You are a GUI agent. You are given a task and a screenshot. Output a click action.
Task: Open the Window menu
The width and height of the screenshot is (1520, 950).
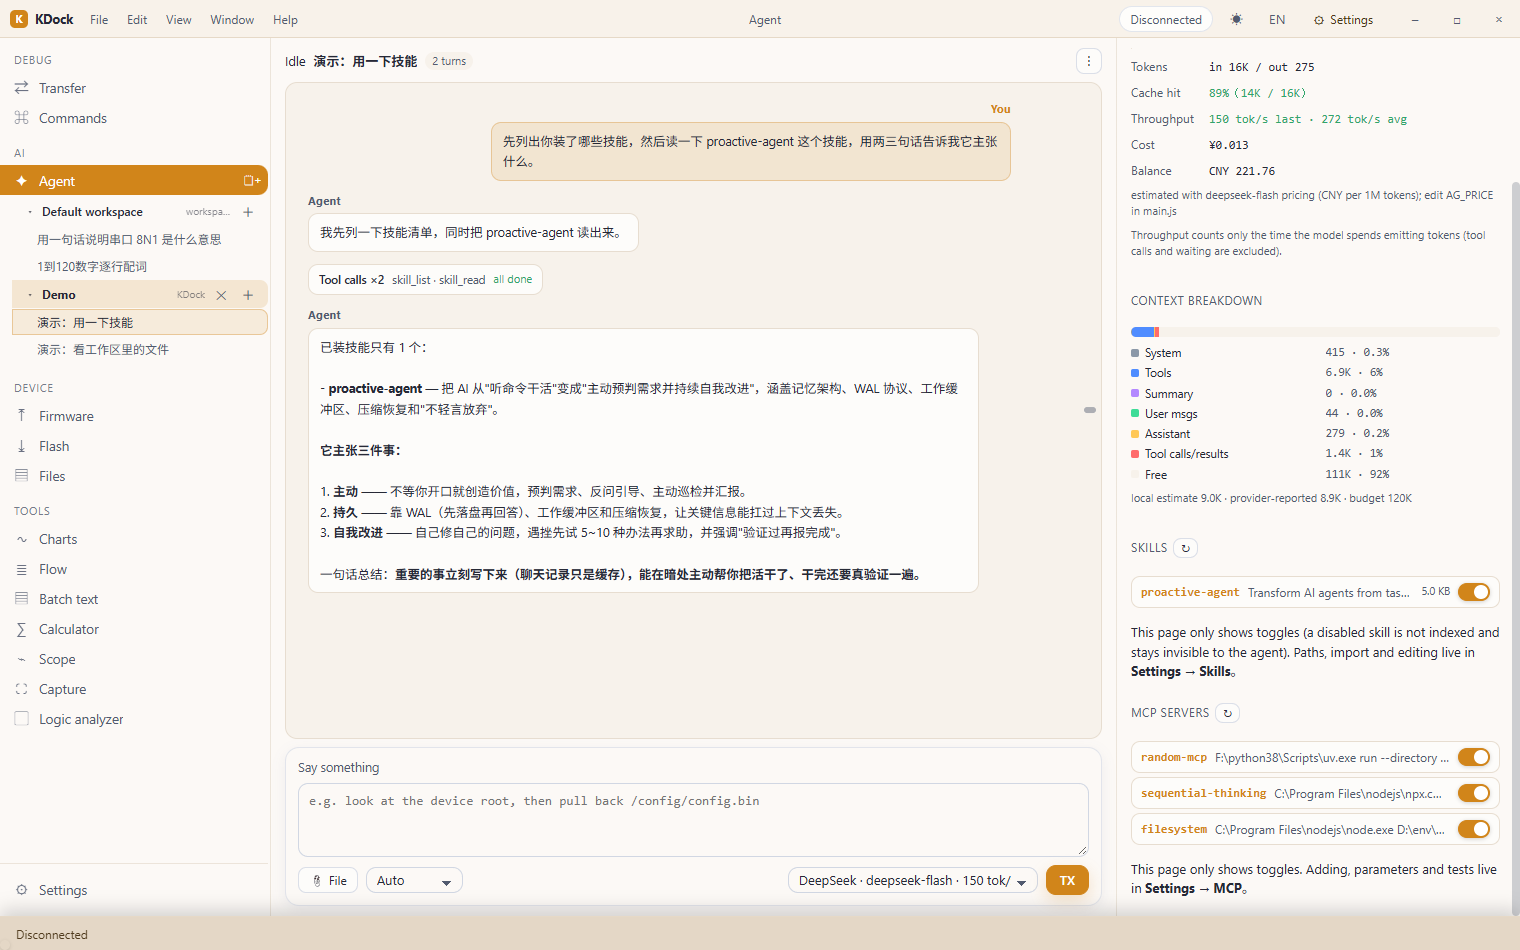(x=232, y=20)
